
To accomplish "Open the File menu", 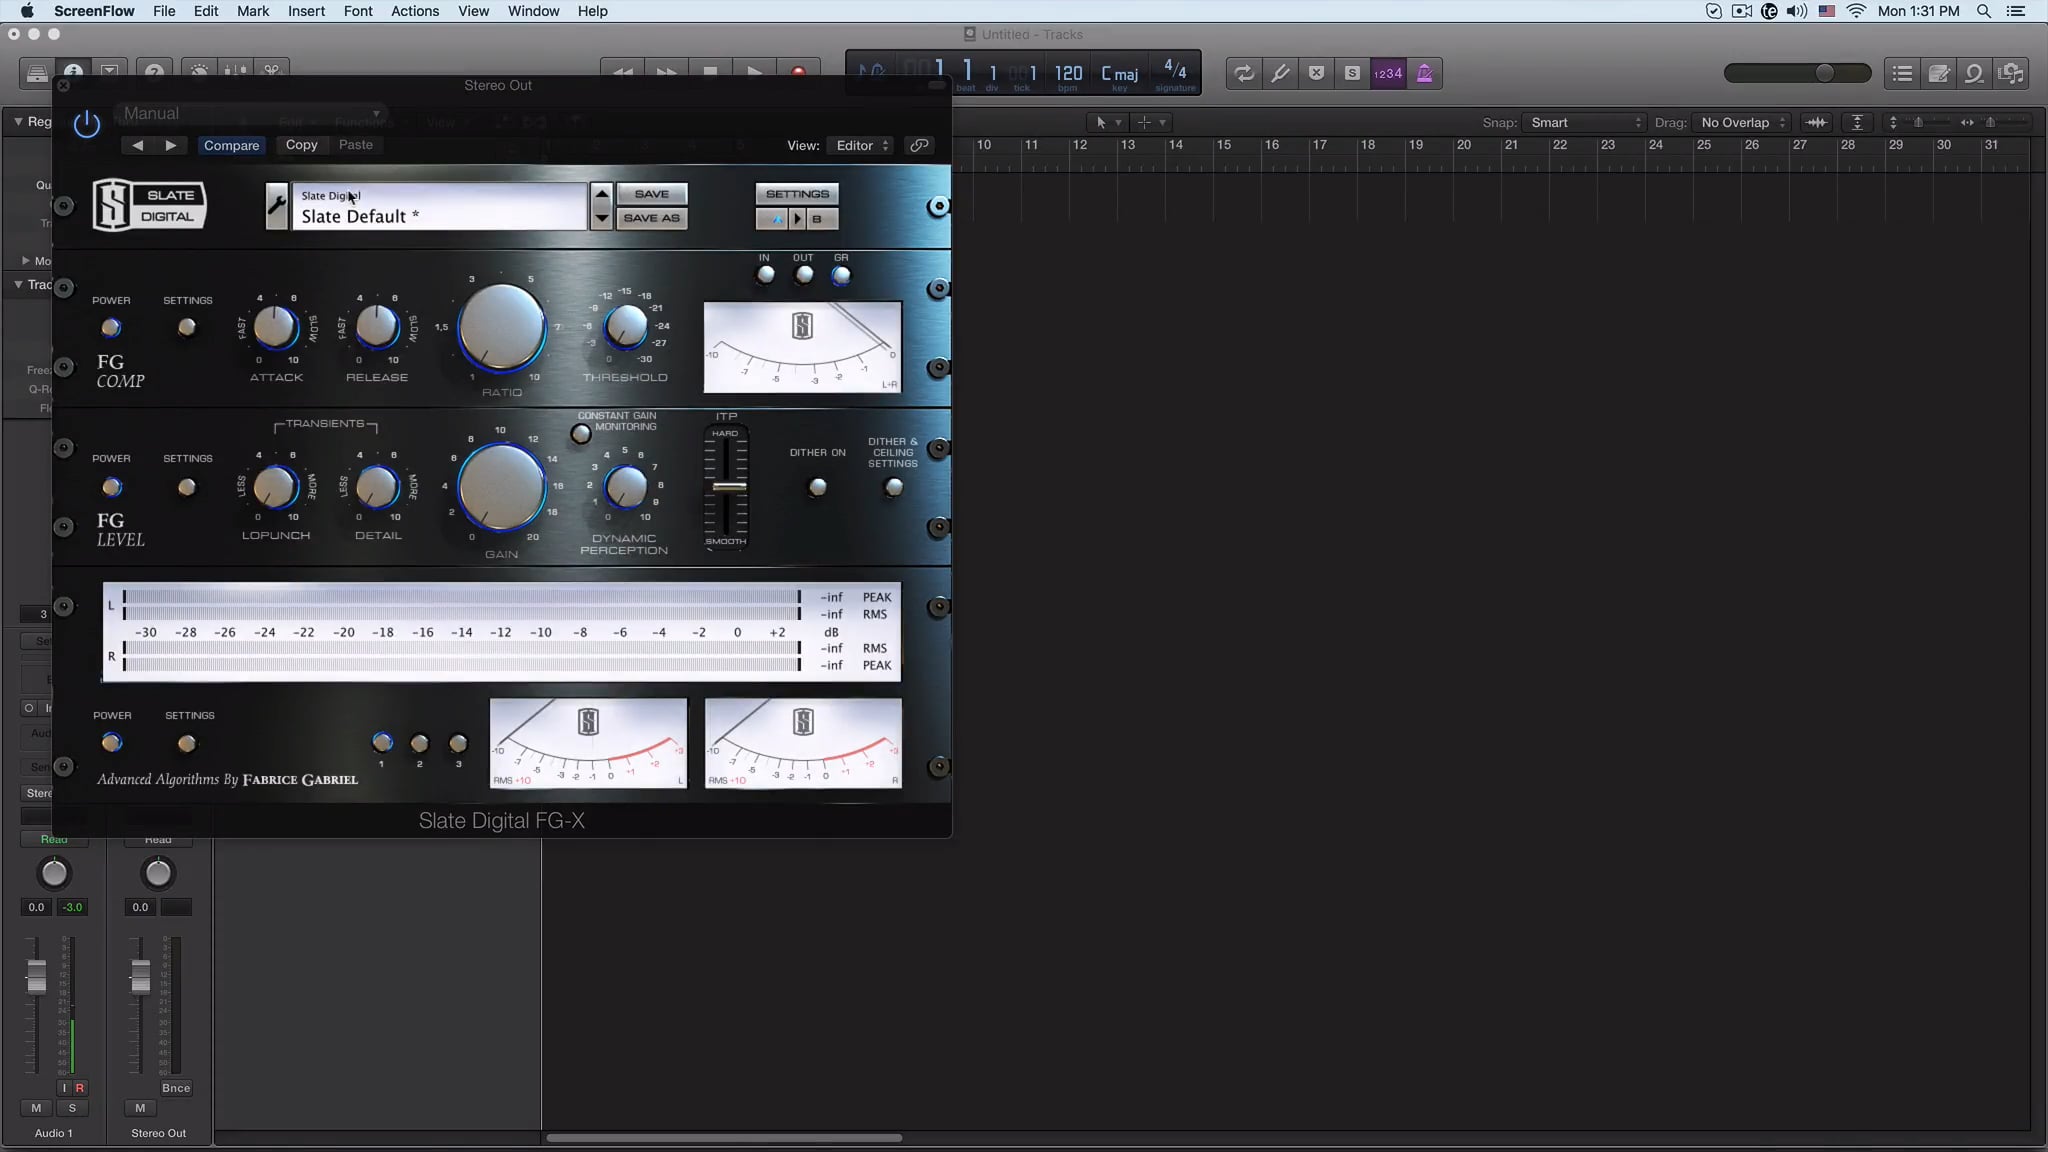I will coord(164,11).
